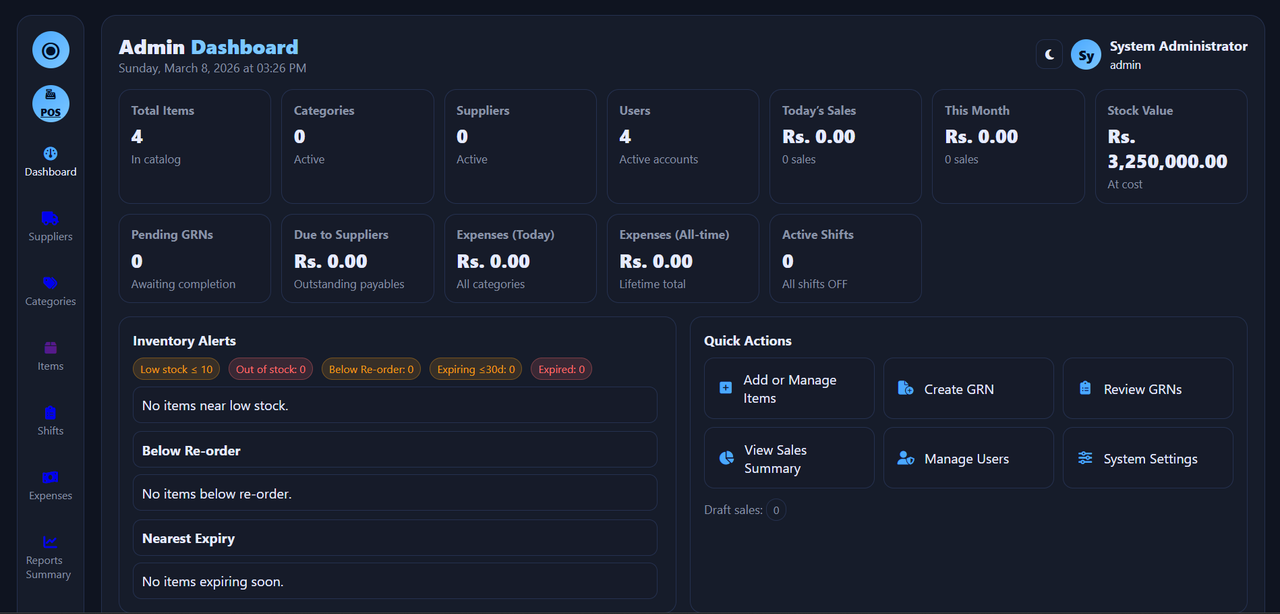Open Reports Summary chart icon
1280x614 pixels.
[x=51, y=542]
